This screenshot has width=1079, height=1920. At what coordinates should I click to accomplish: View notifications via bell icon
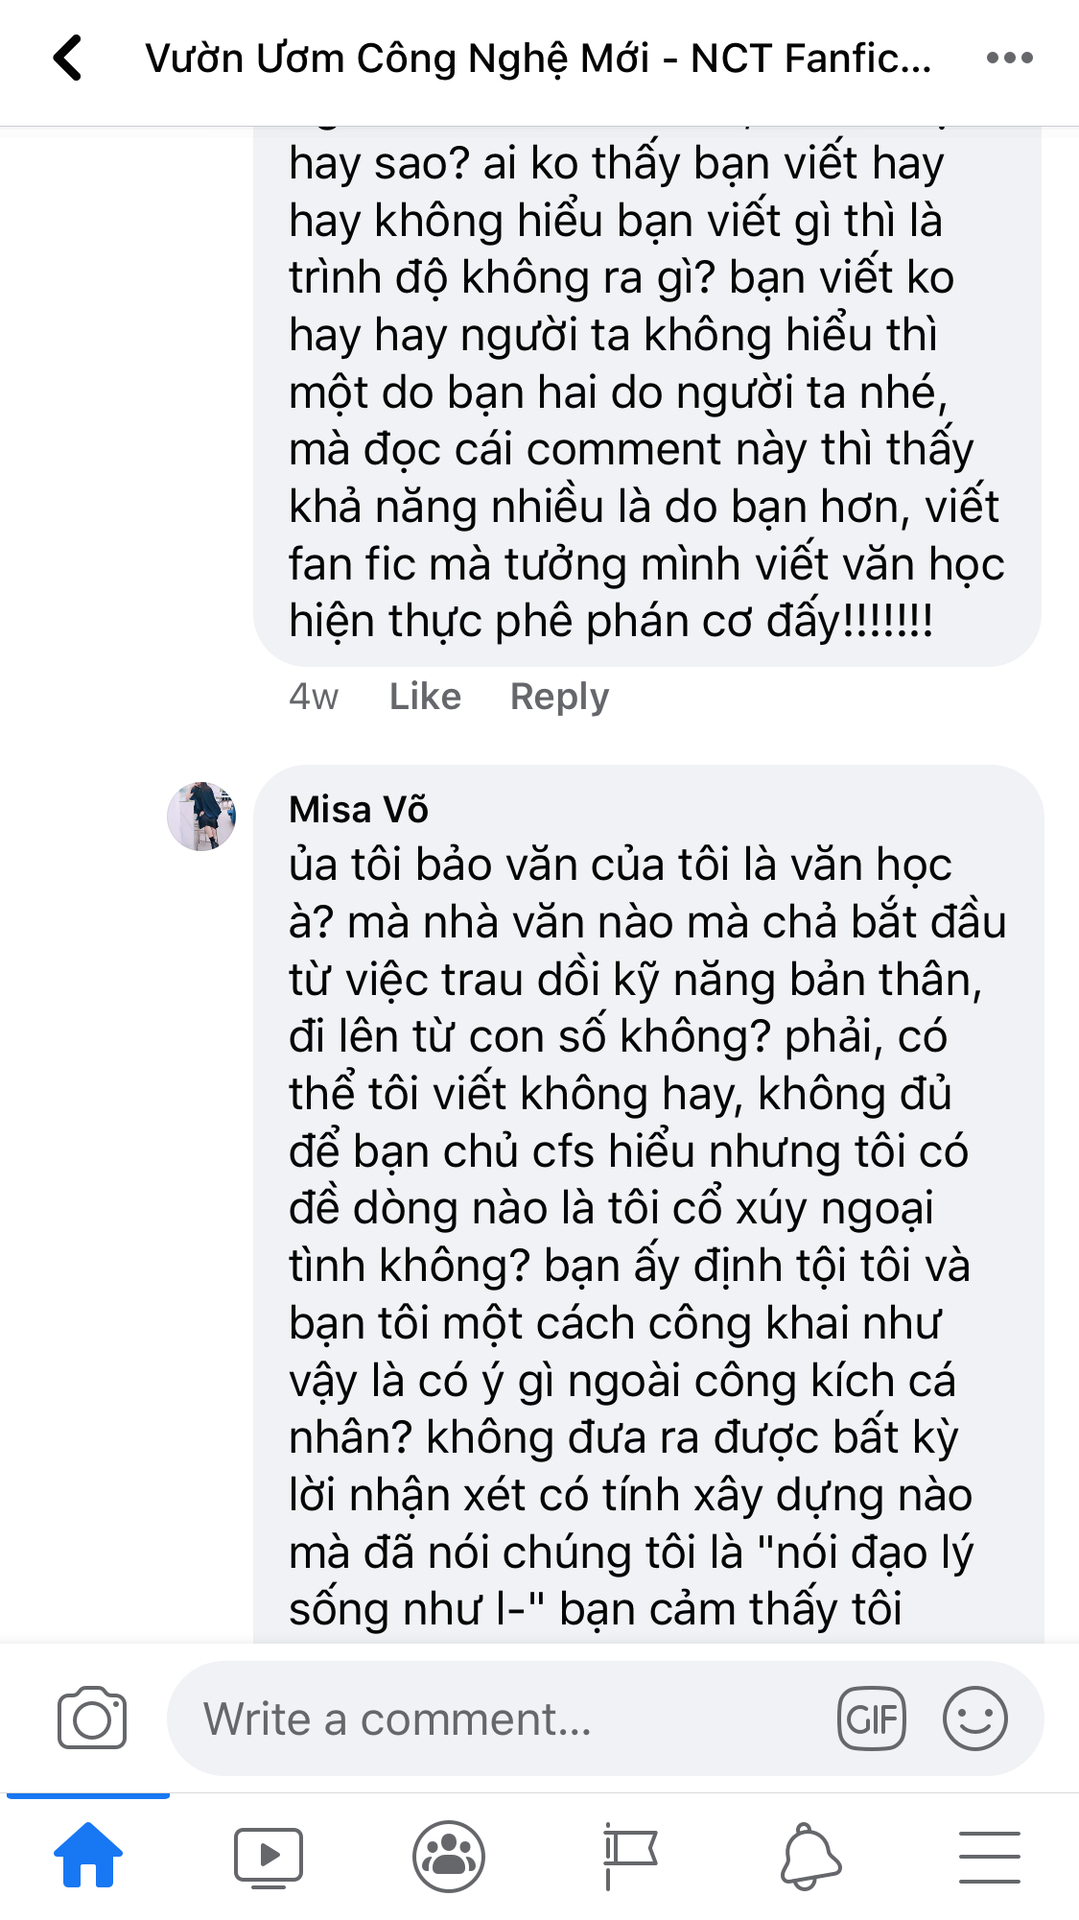pos(810,1856)
